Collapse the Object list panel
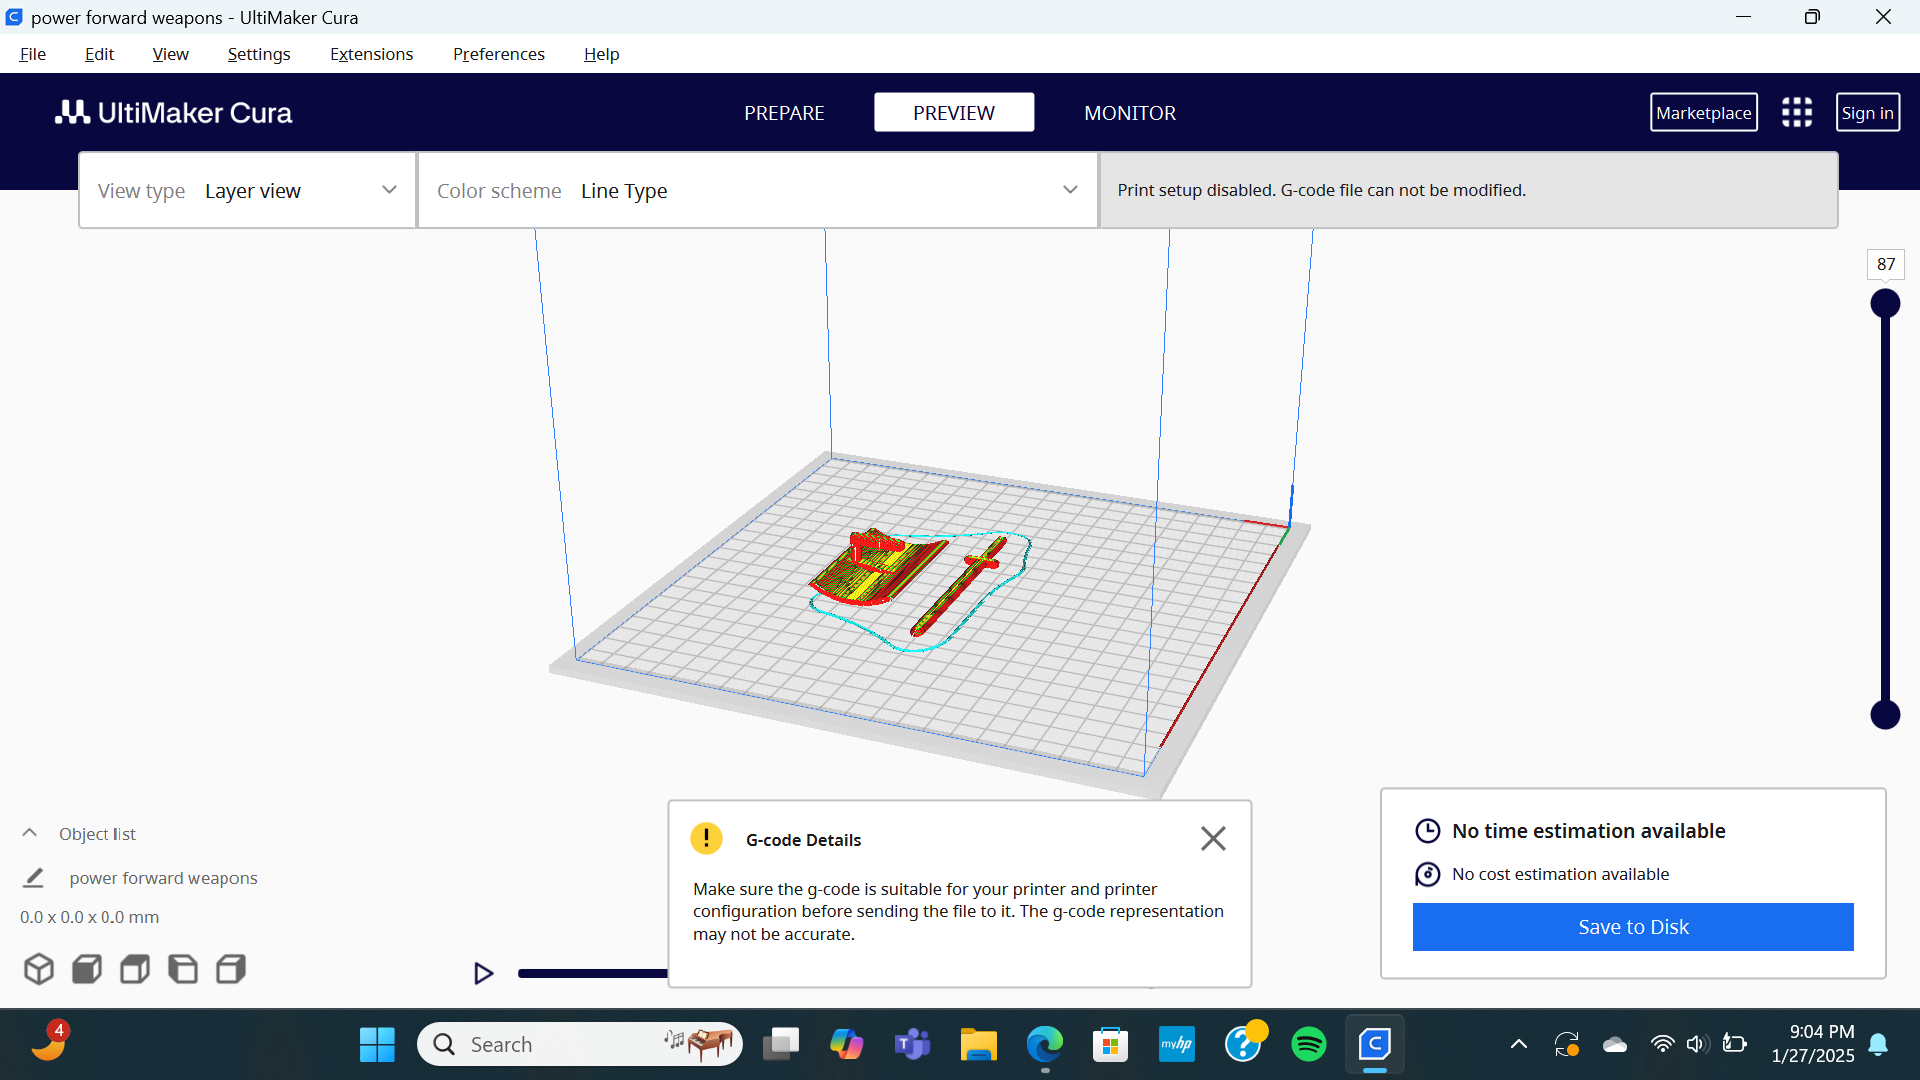 30,833
